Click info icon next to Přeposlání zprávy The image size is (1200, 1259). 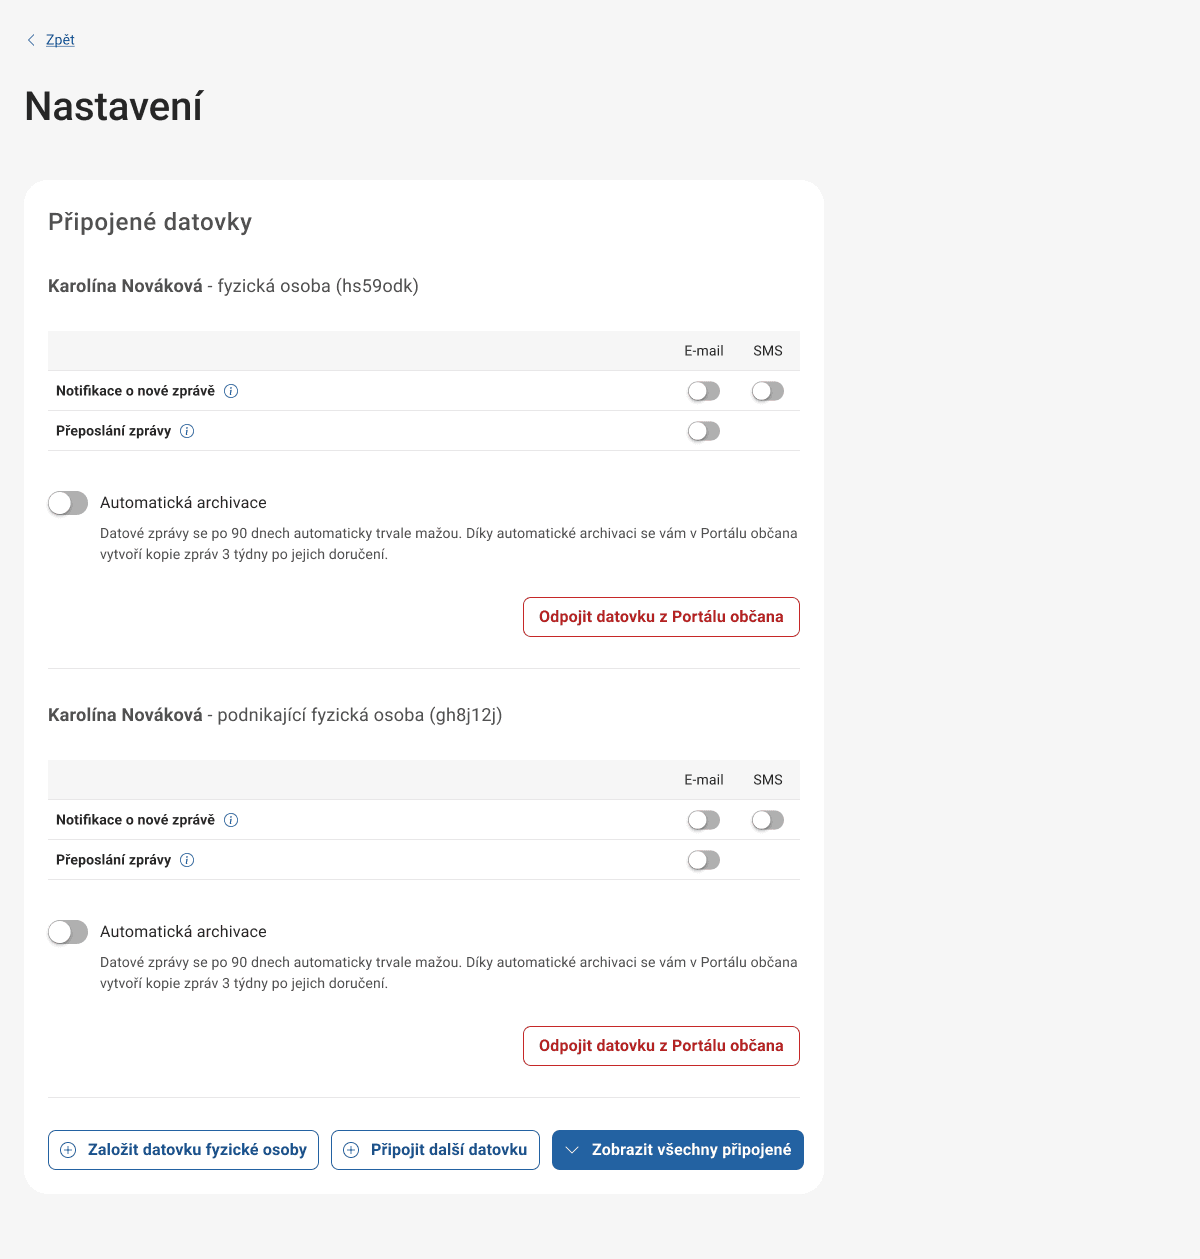187,431
